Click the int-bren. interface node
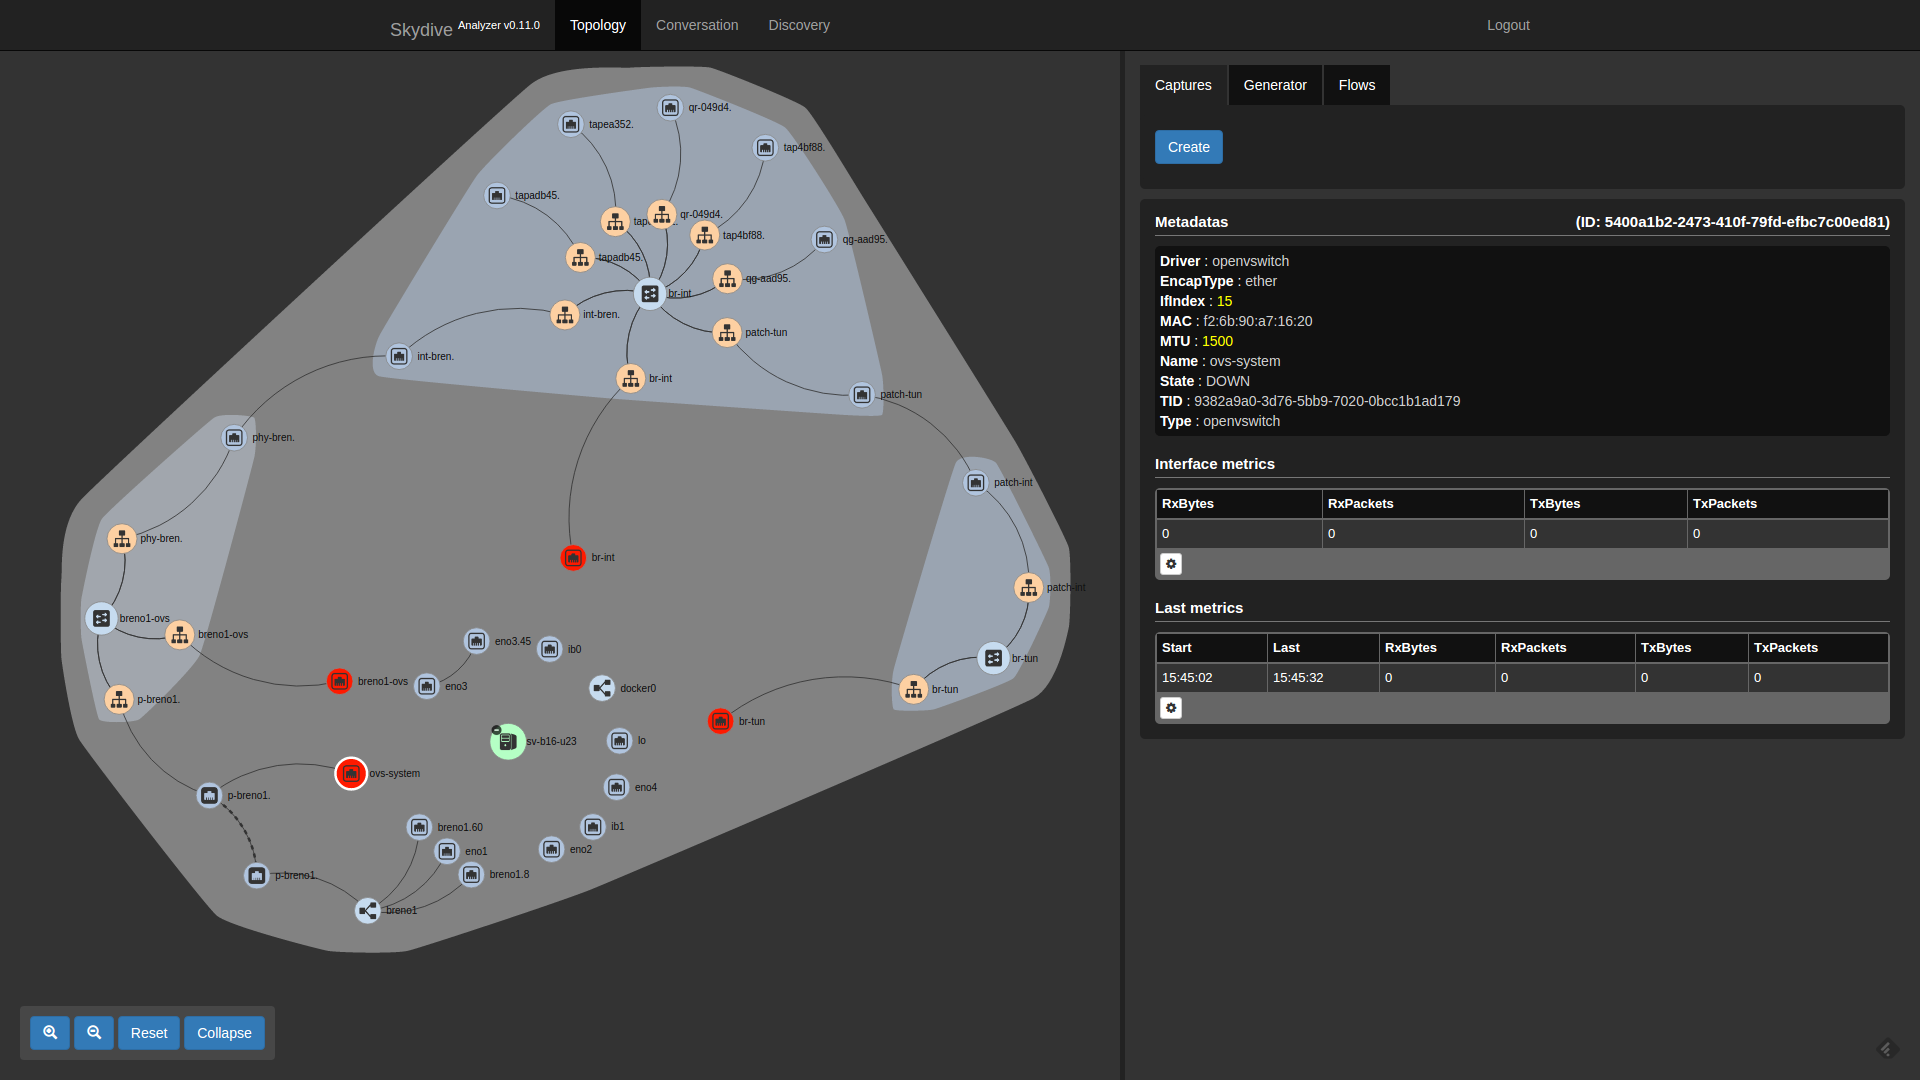This screenshot has width=1920, height=1080. (x=399, y=356)
